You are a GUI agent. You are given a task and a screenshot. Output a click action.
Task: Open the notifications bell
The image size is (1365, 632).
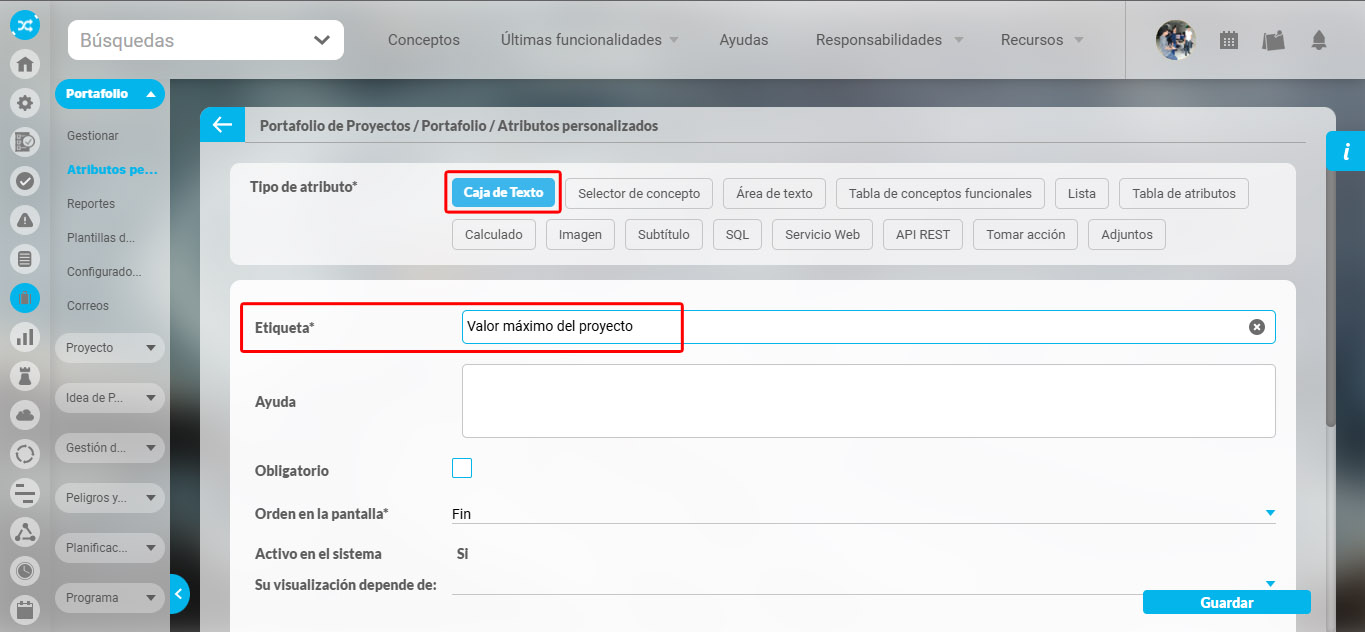[x=1318, y=40]
